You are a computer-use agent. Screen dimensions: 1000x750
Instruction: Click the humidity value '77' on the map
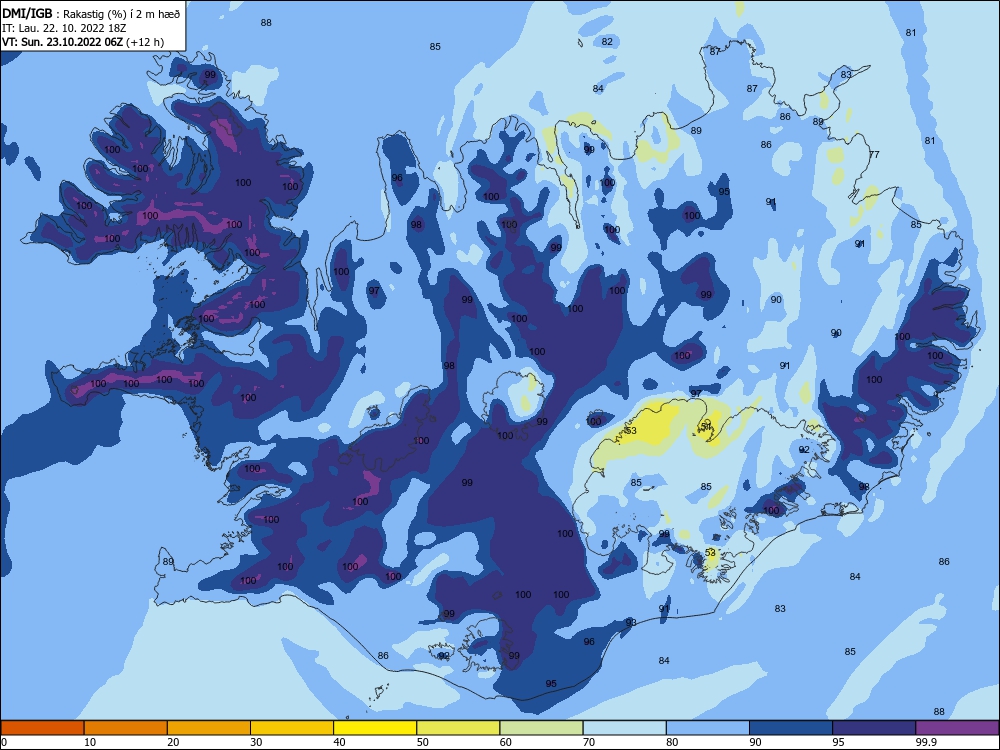[874, 154]
